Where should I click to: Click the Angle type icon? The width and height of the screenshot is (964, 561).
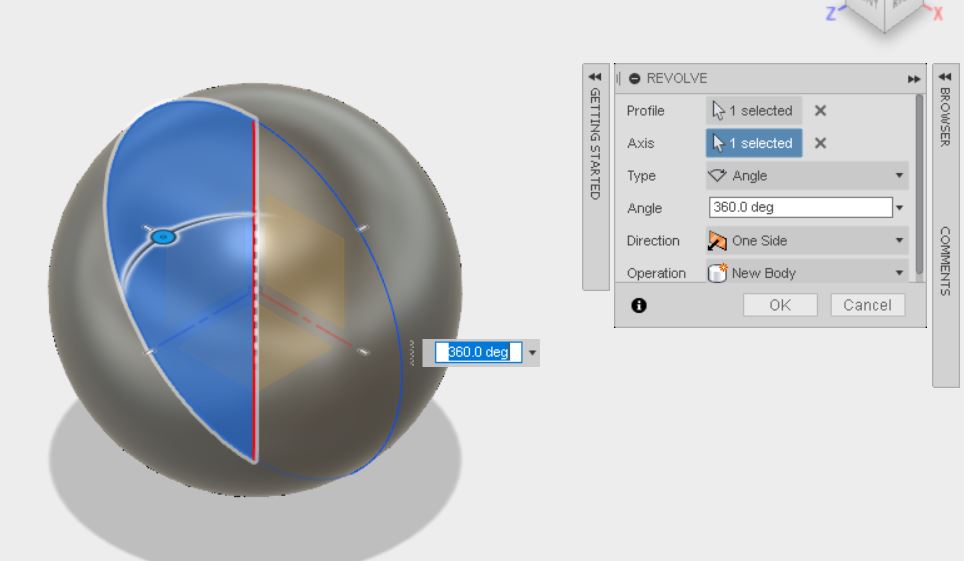tap(717, 176)
